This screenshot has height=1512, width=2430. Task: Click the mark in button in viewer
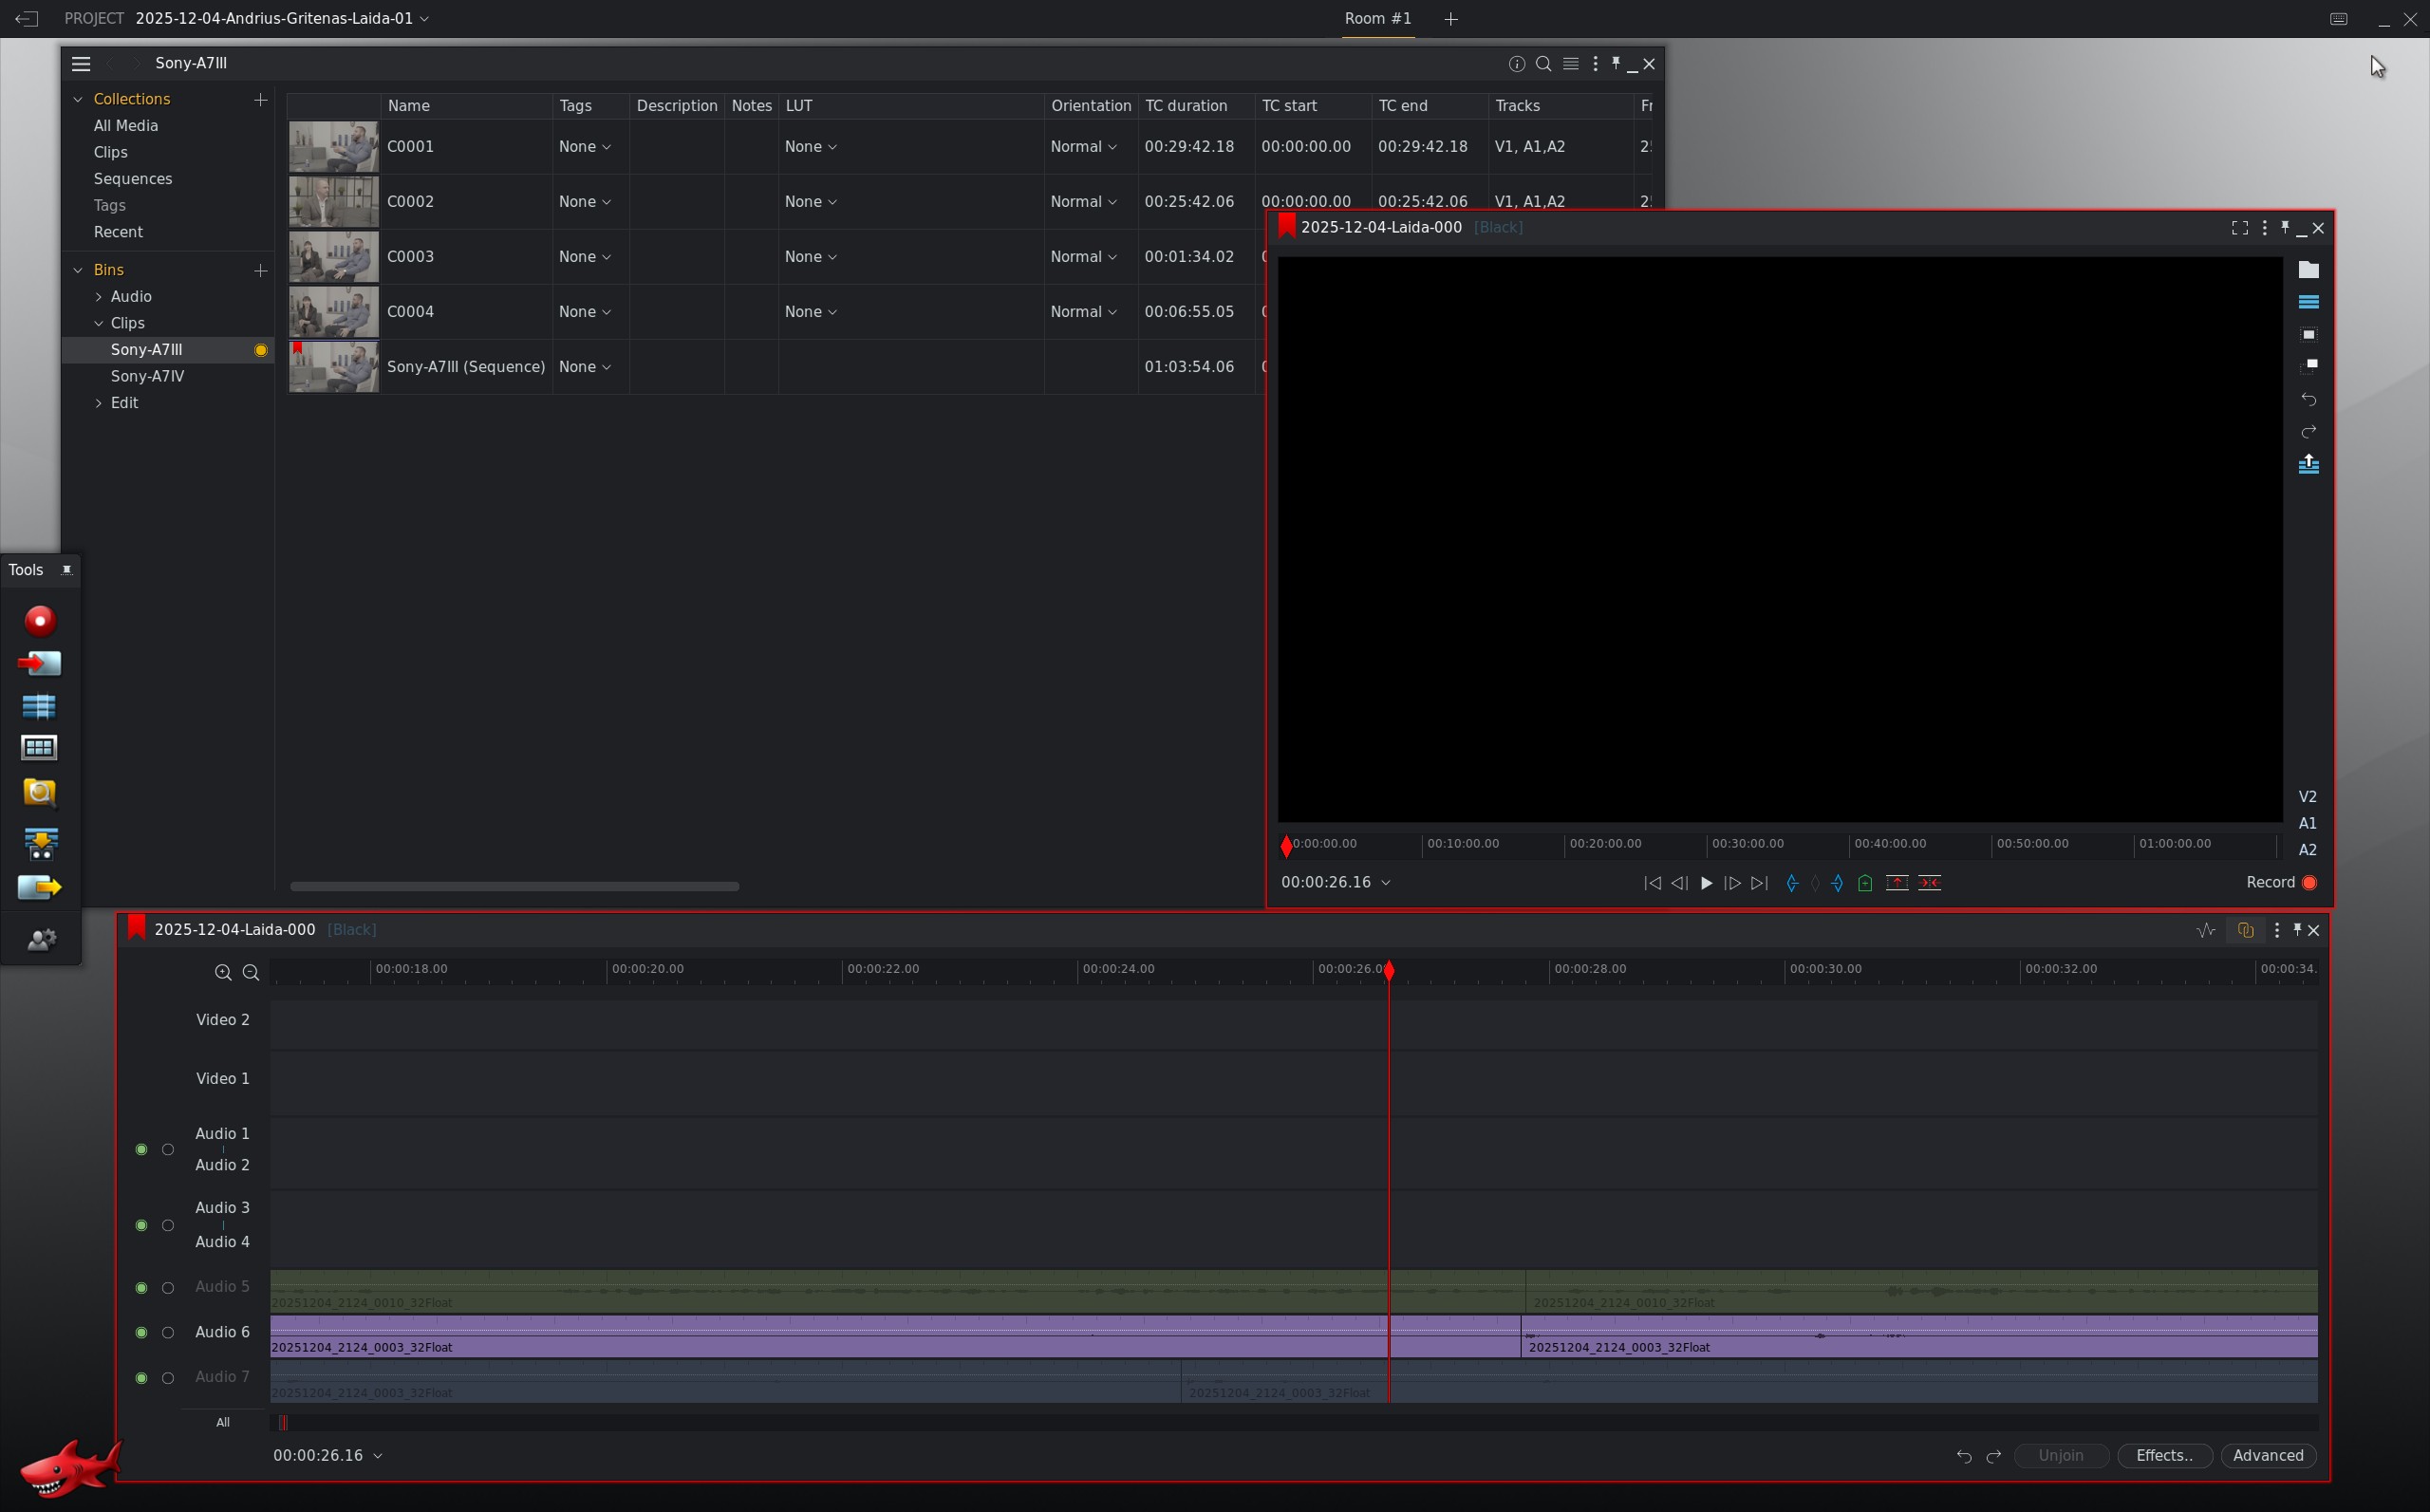pos(1792,883)
